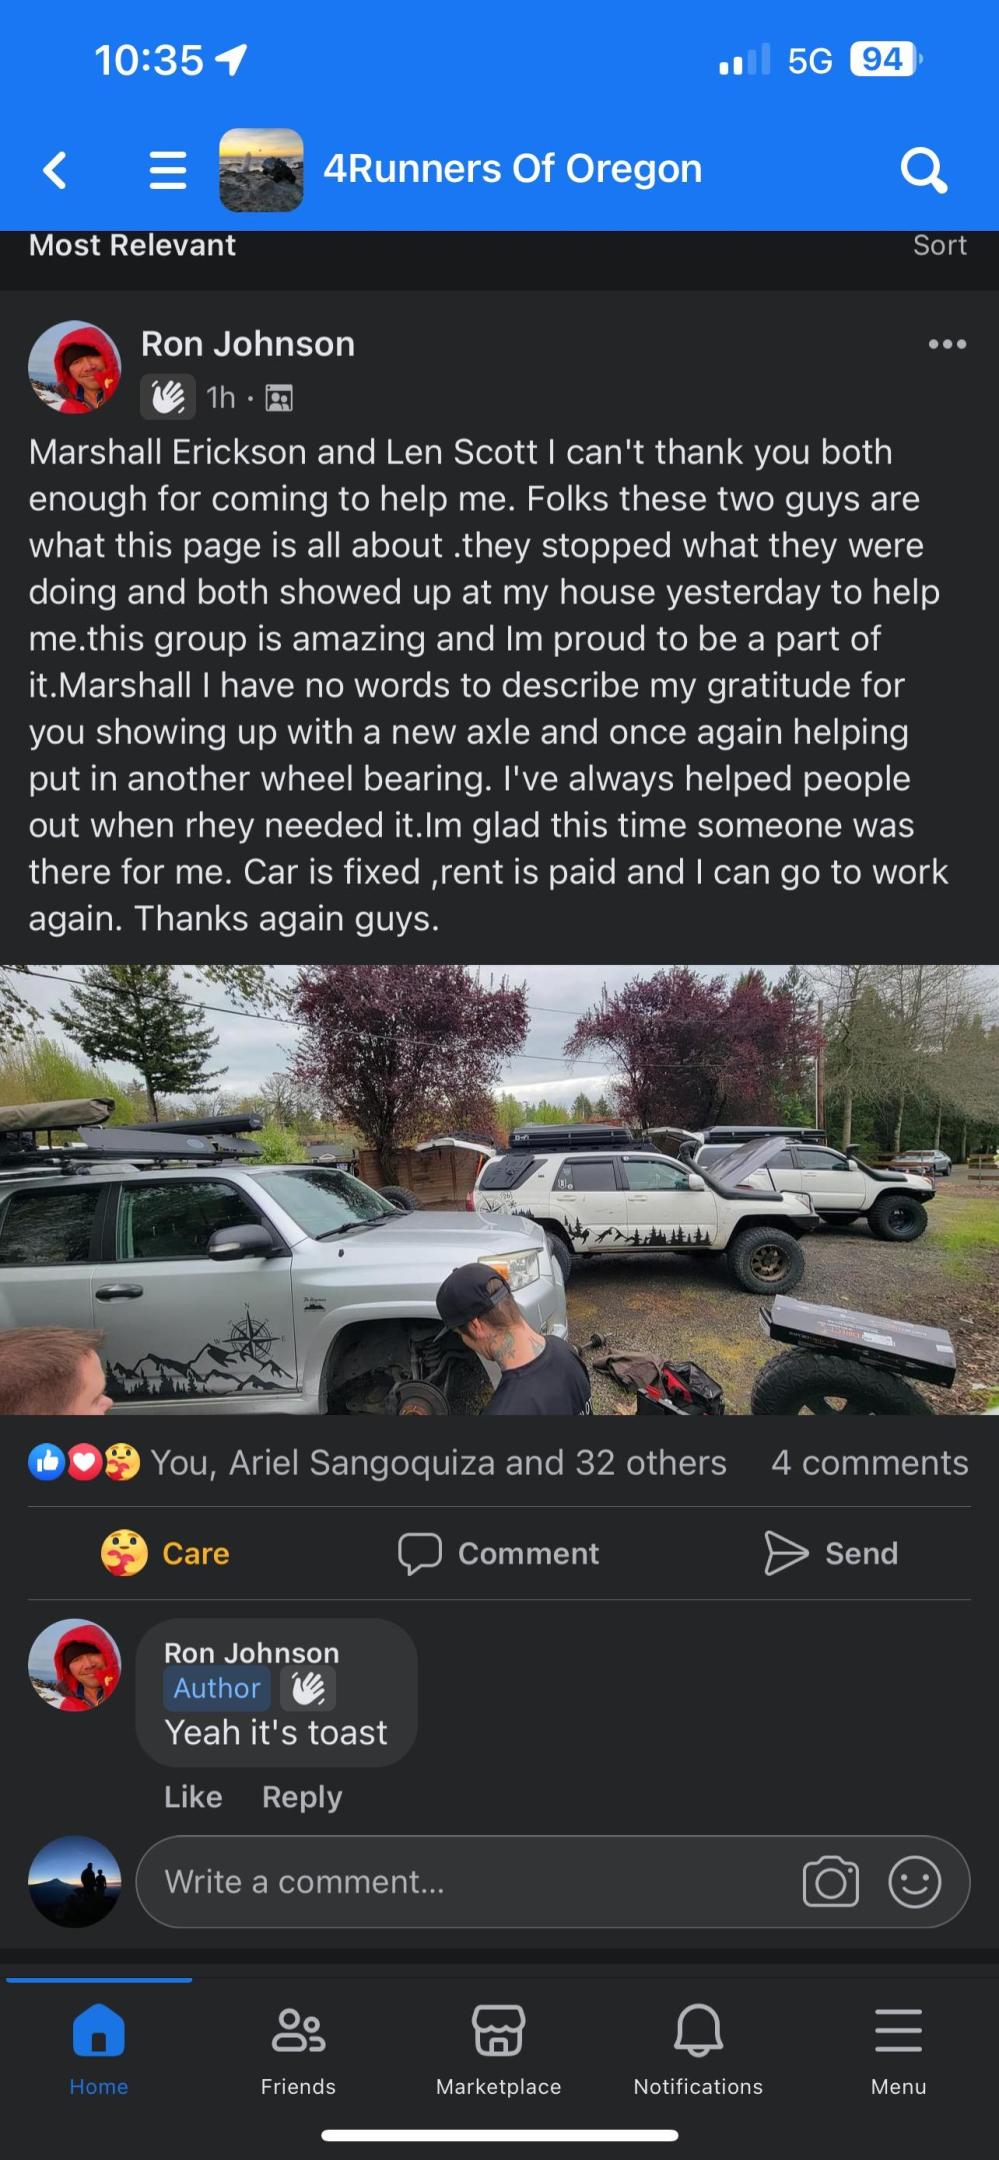Screen dimensions: 999x2160
Task: Open the Menu tab in bottom bar
Action: pyautogui.click(x=898, y=2049)
